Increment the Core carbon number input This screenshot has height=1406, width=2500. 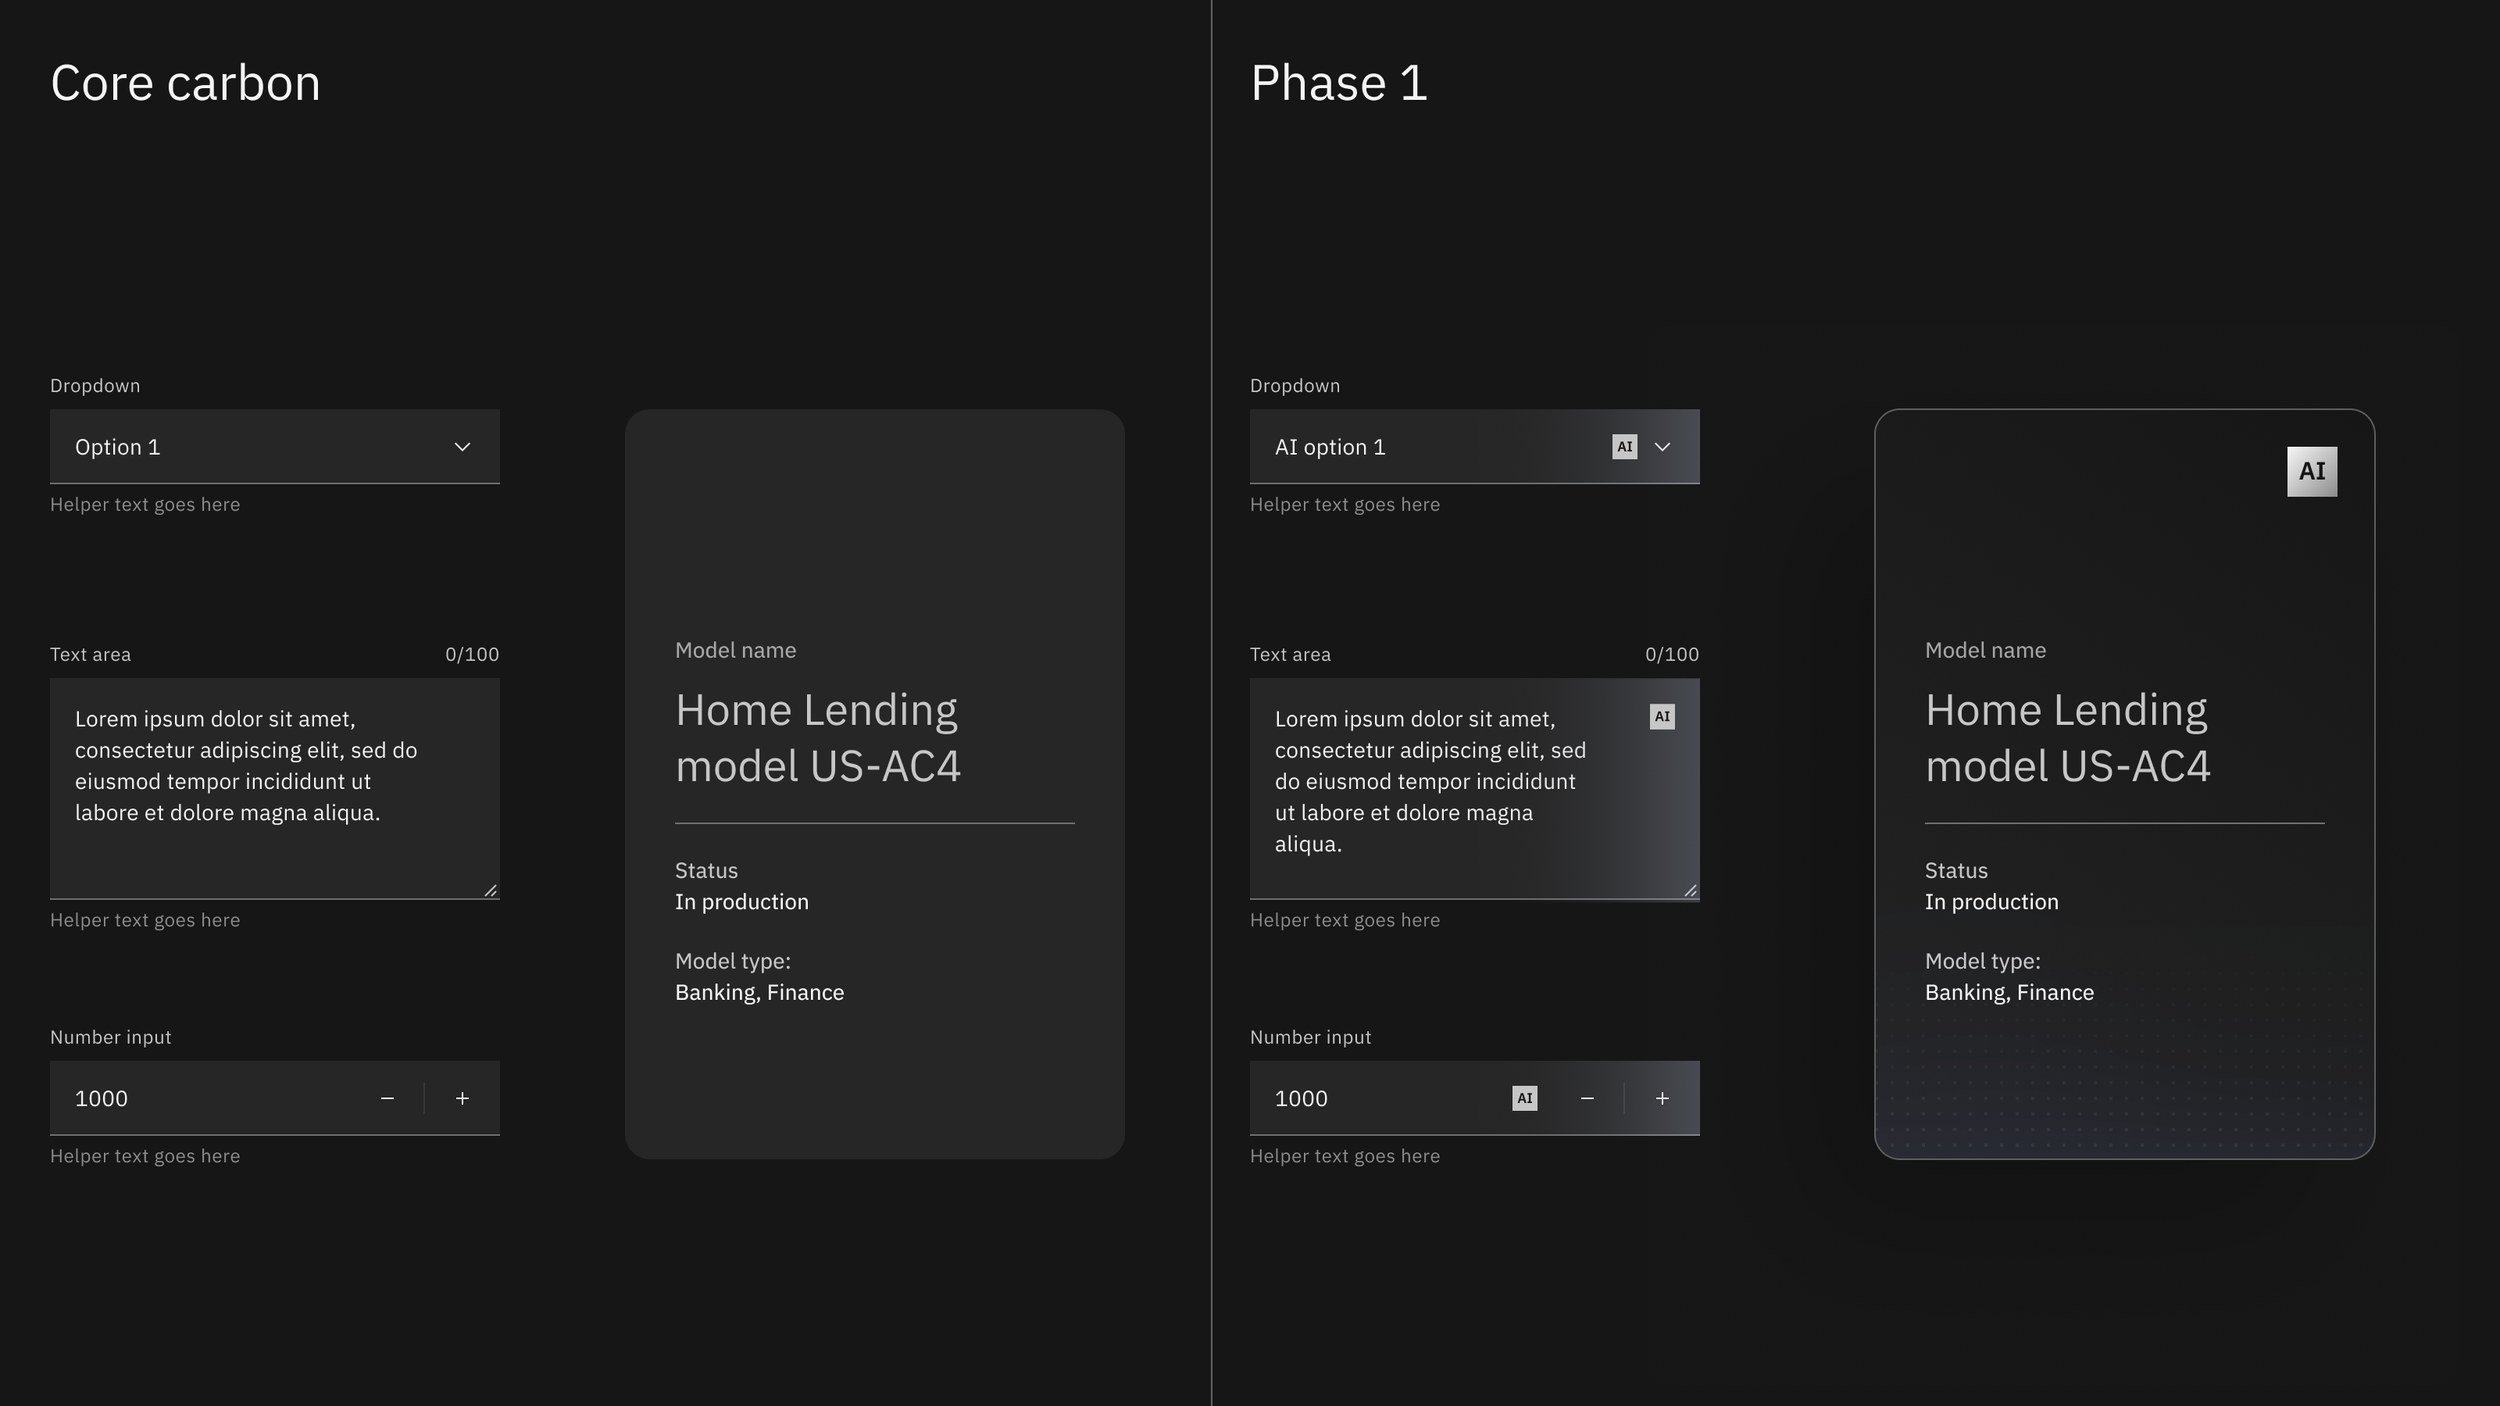tap(462, 1098)
